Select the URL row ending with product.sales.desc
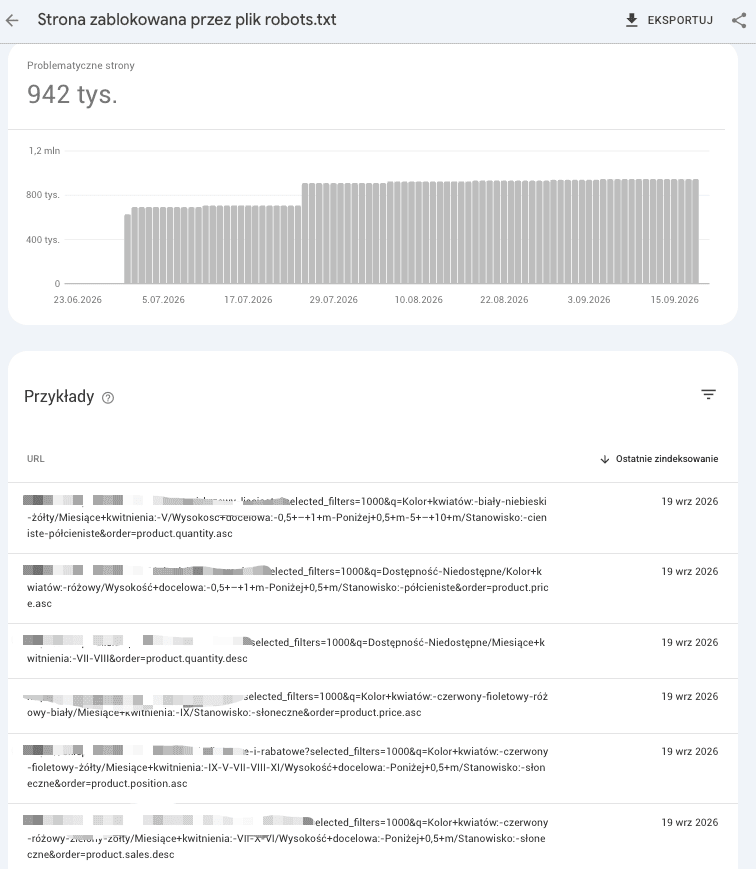Image resolution: width=756 pixels, height=869 pixels. [372, 838]
